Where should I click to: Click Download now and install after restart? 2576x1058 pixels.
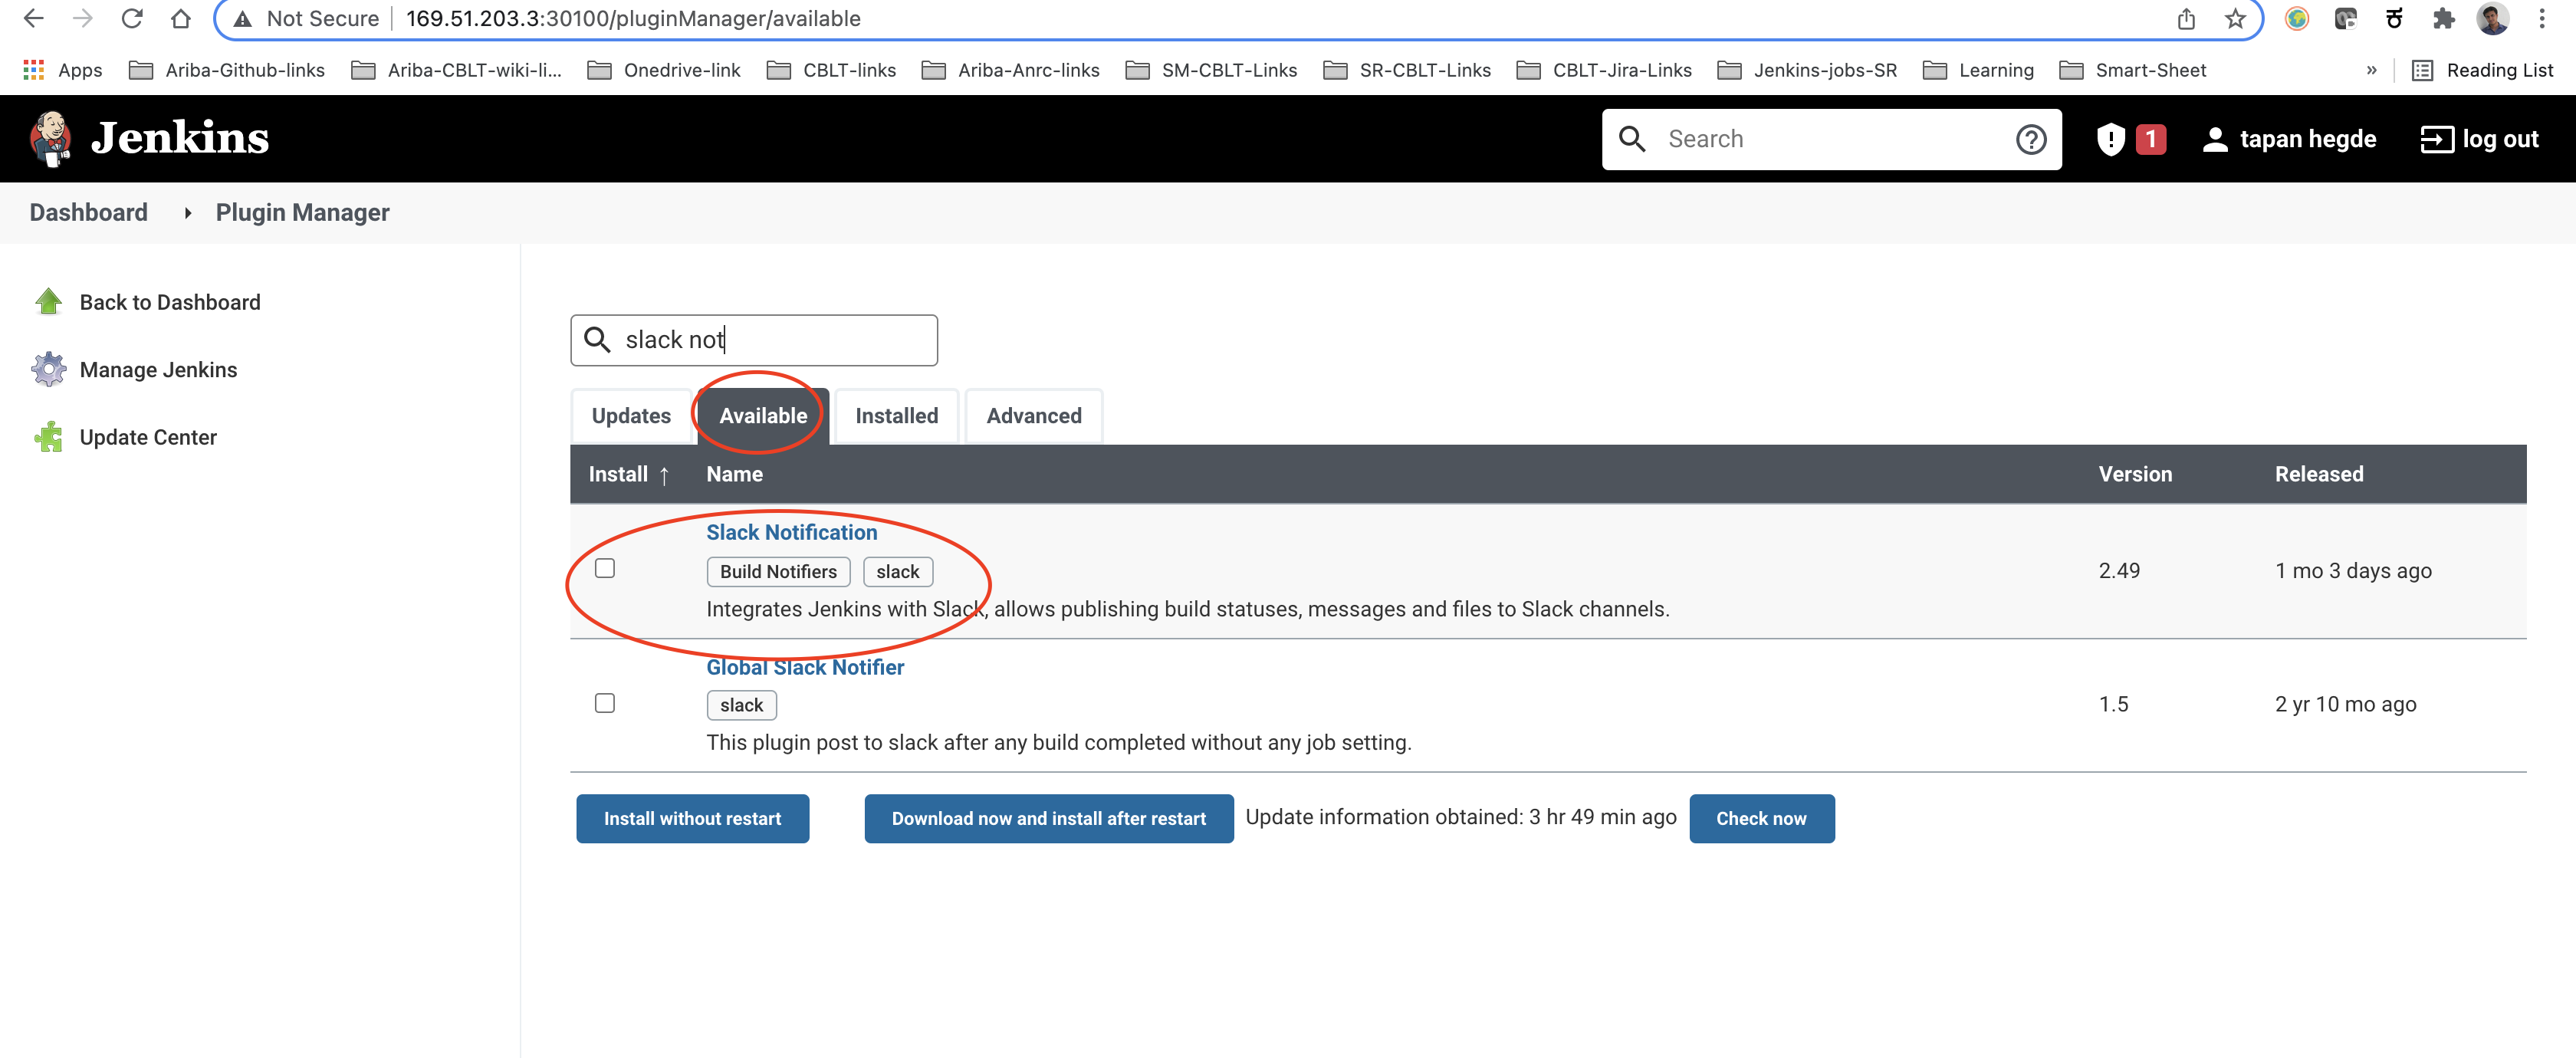tap(1048, 819)
